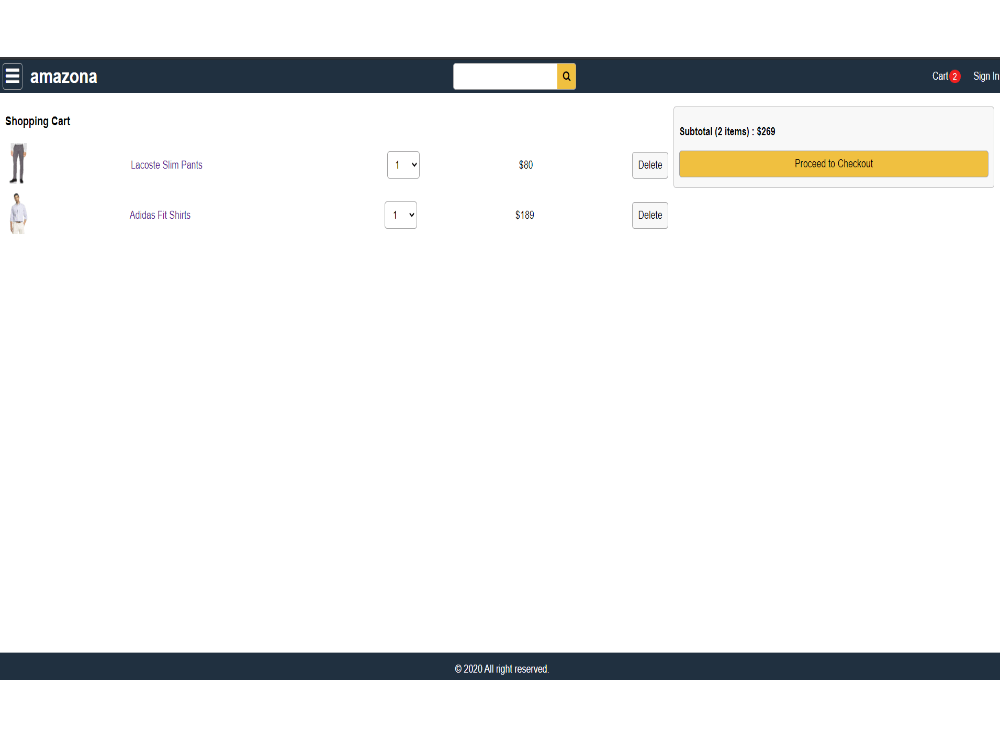1000x750 pixels.
Task: Click Proceed to Checkout
Action: [833, 163]
